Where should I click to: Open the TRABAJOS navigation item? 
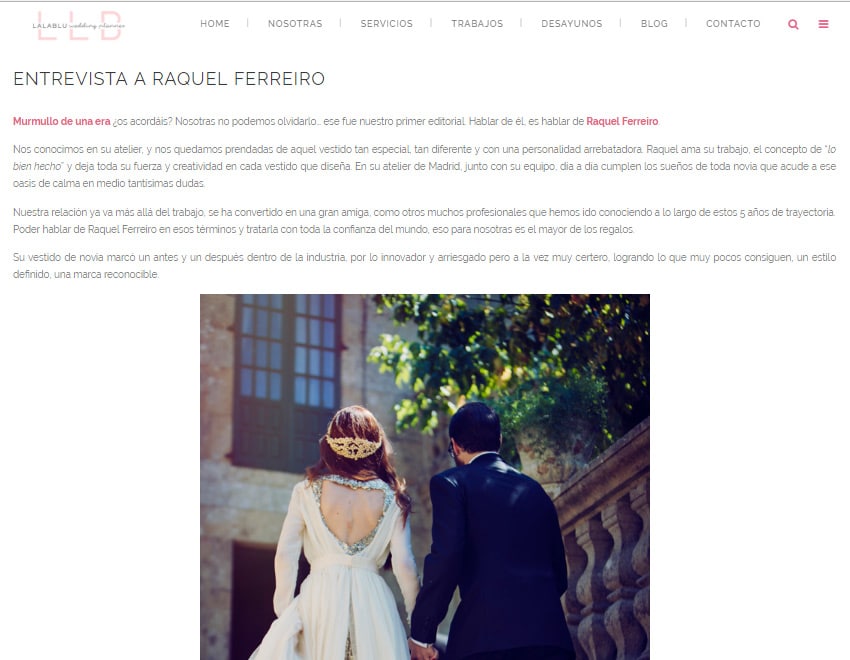[477, 23]
